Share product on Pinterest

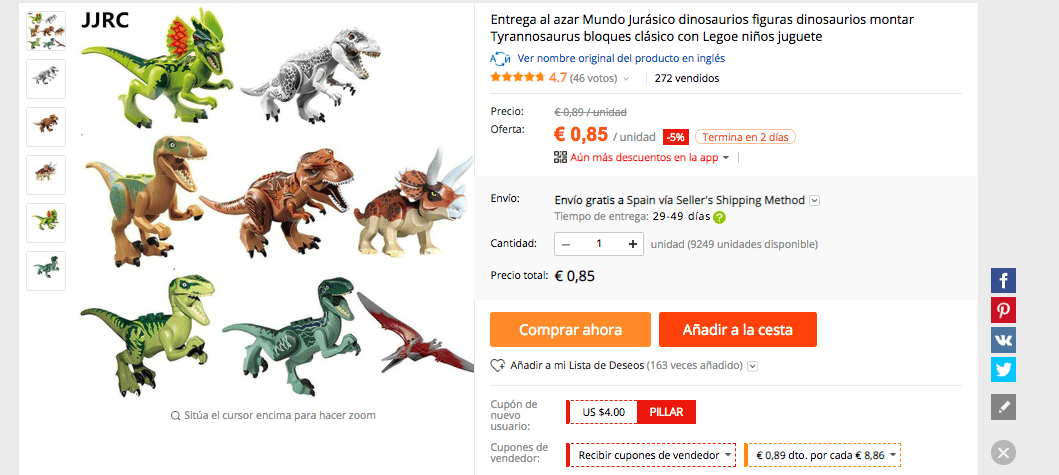coord(1003,310)
